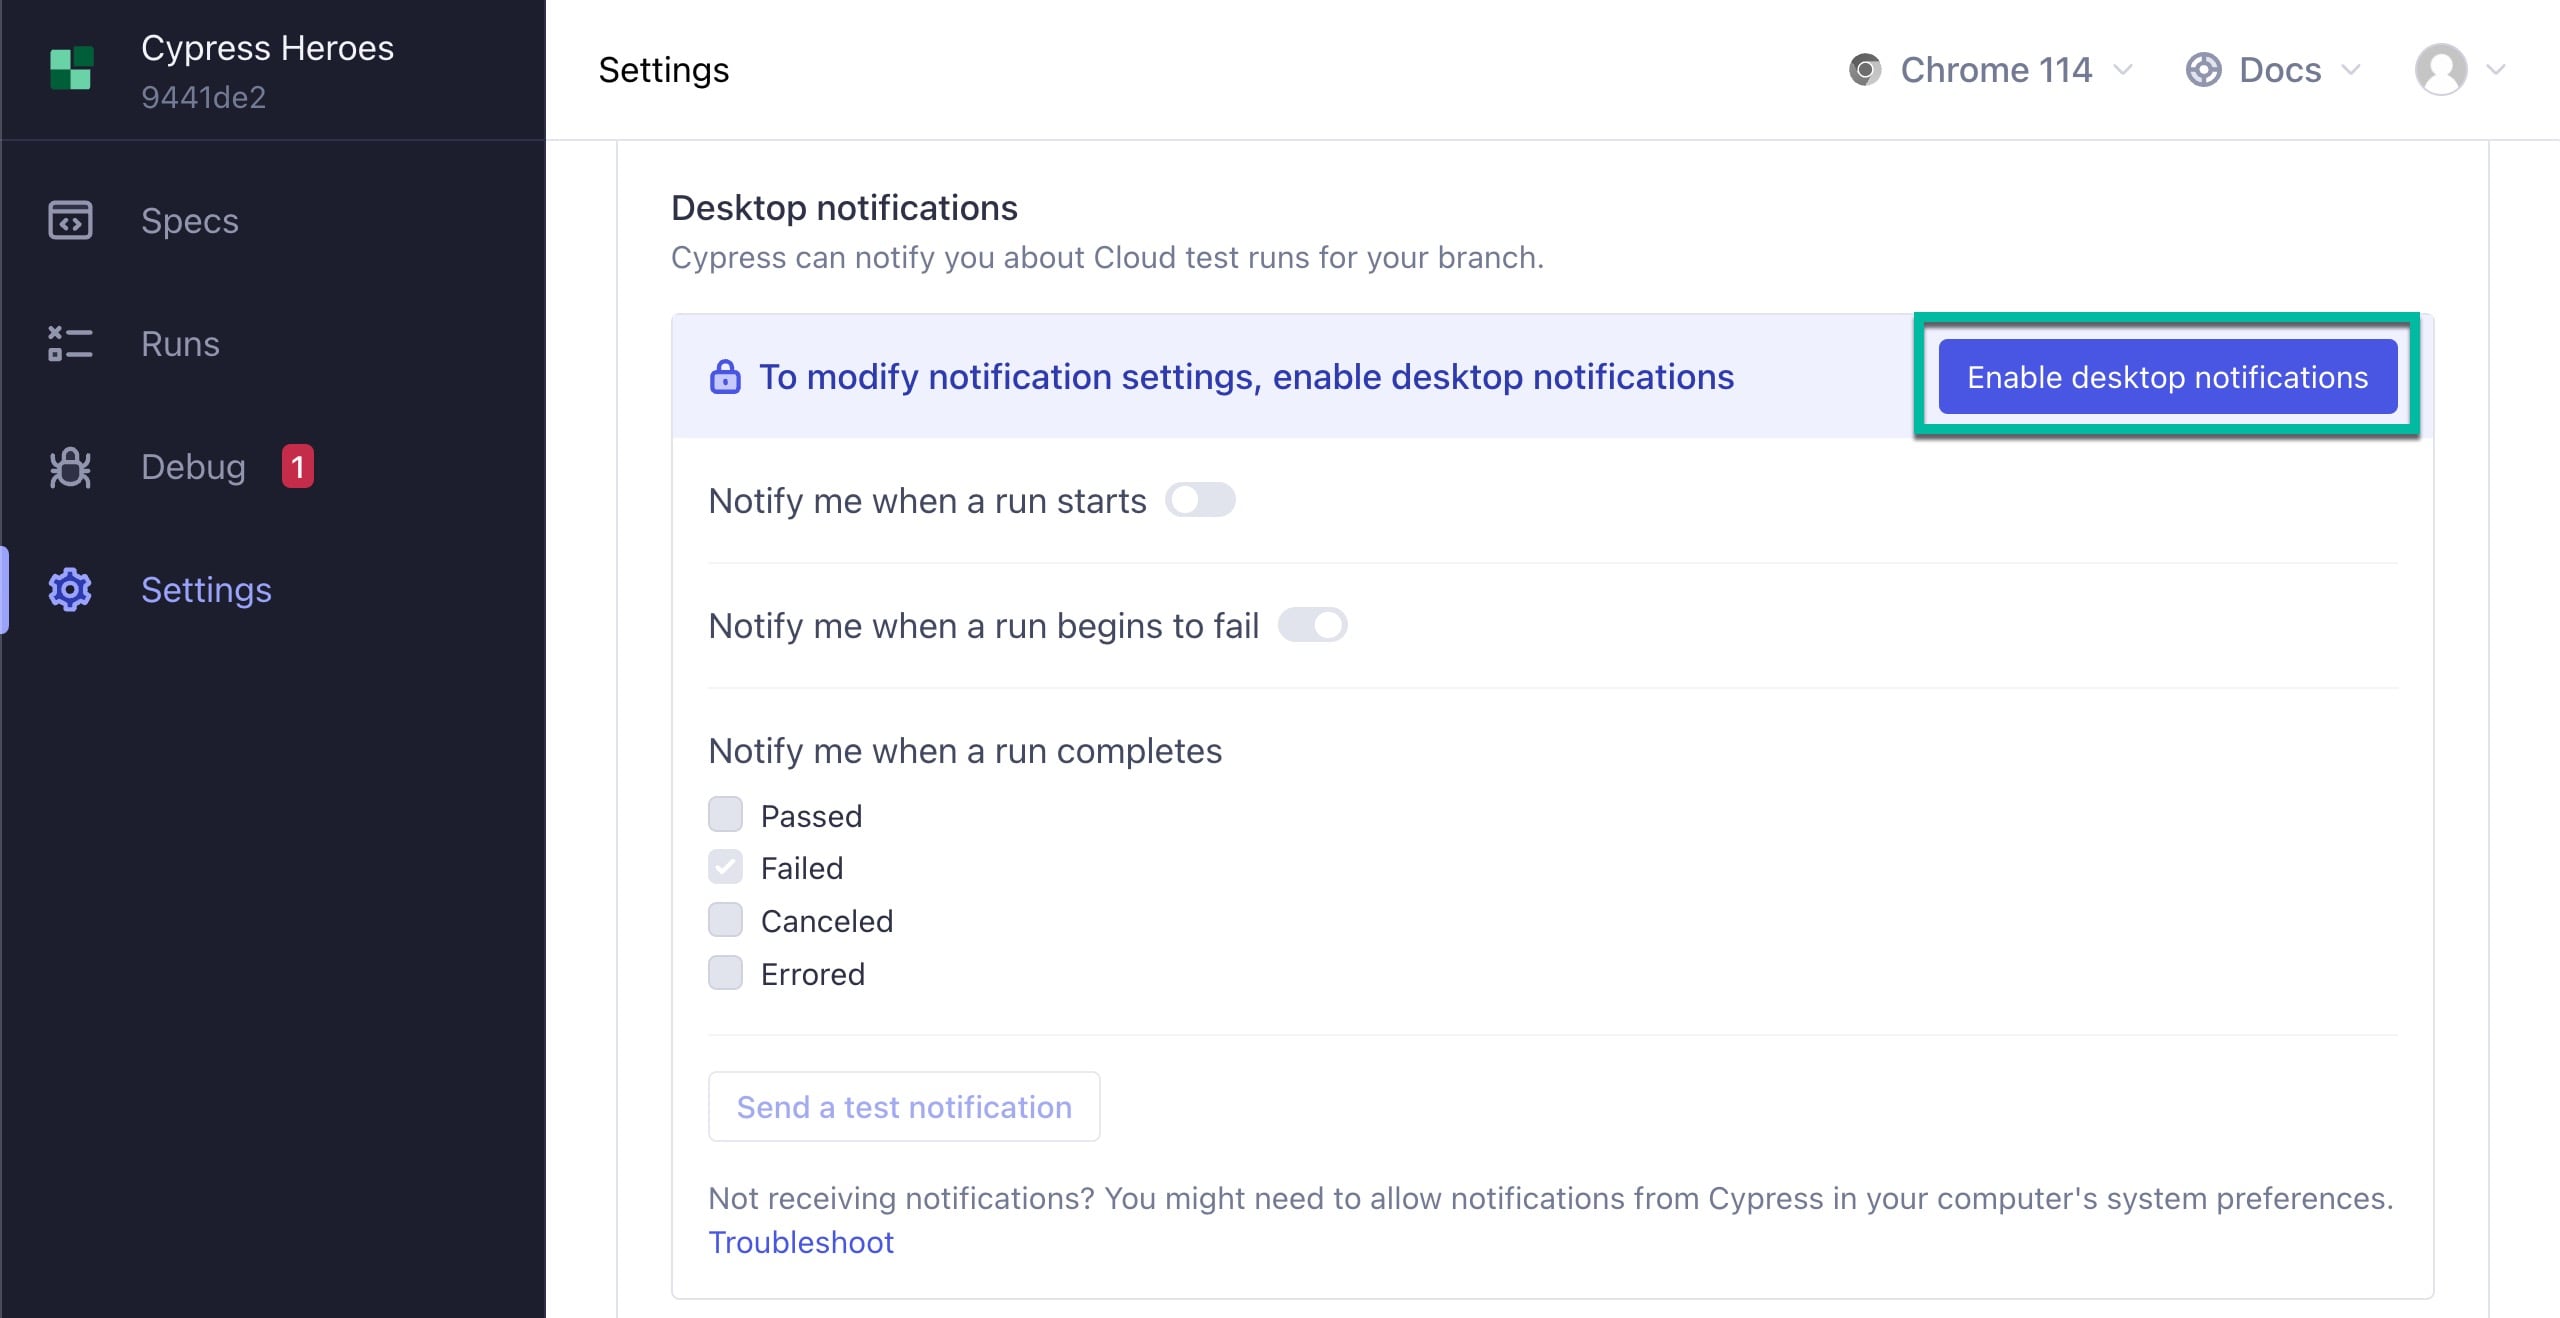Click the Runs sidebar icon
This screenshot has height=1318, width=2560.
(x=71, y=343)
